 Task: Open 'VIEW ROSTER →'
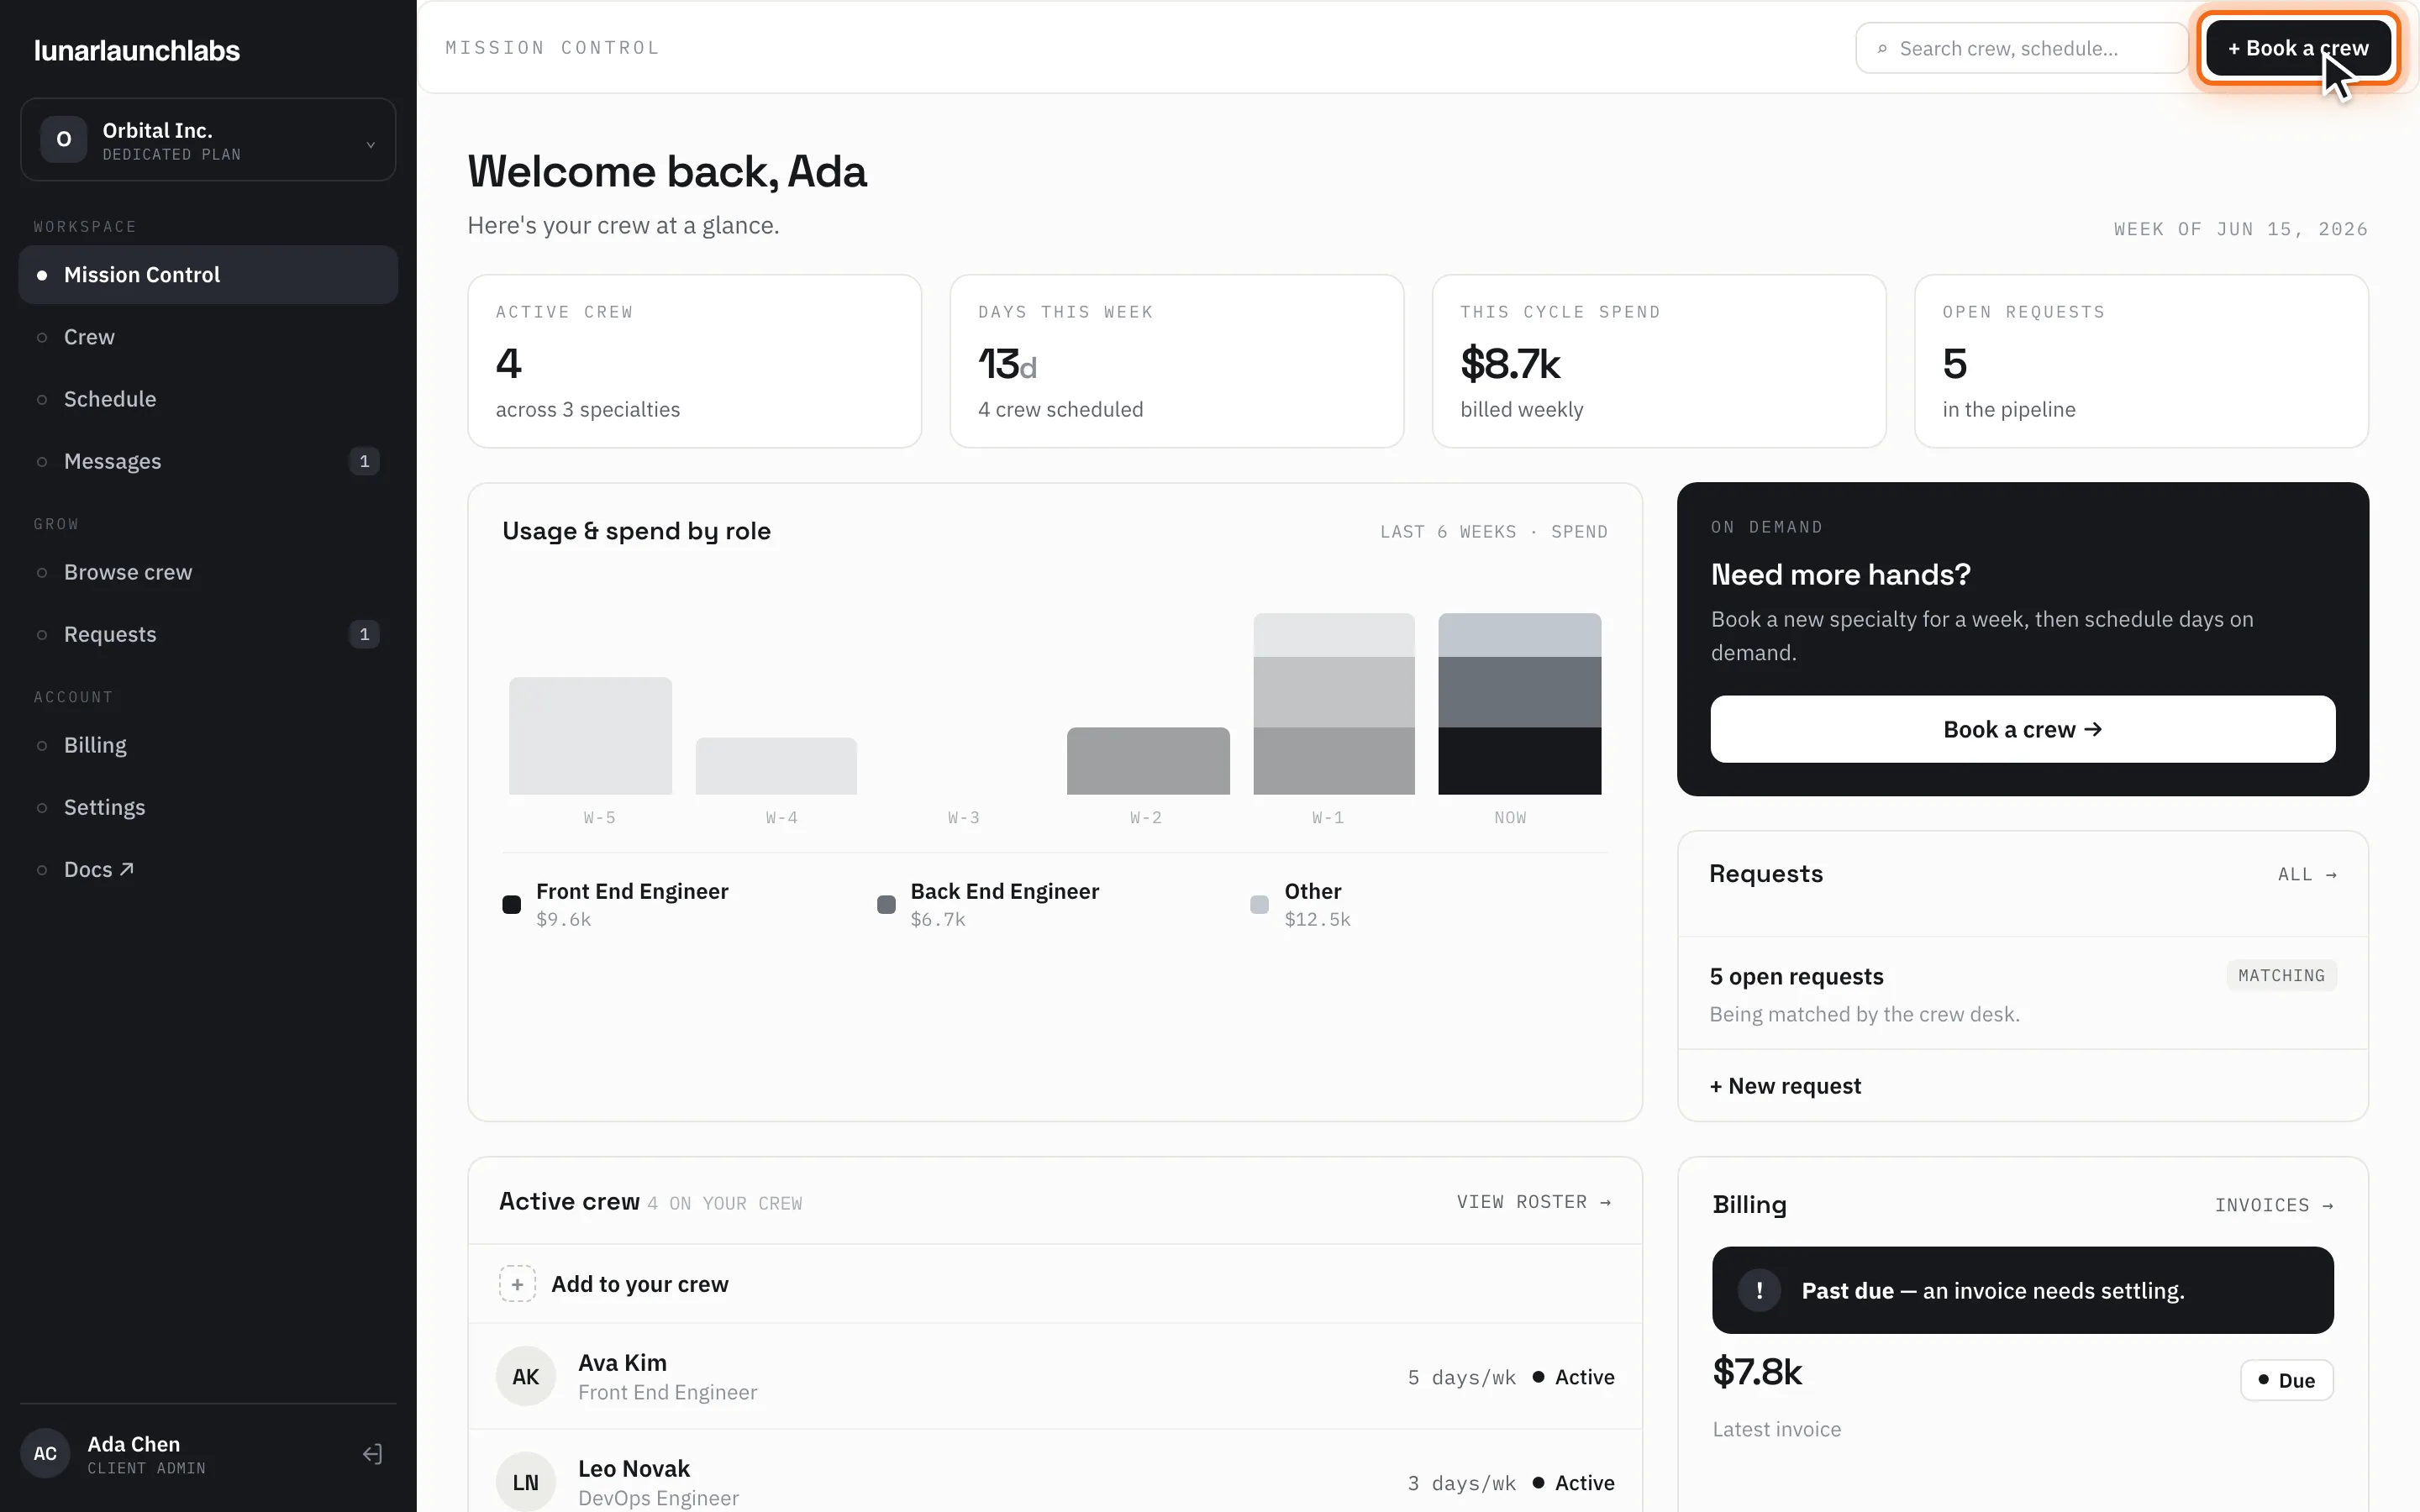click(x=1534, y=1202)
